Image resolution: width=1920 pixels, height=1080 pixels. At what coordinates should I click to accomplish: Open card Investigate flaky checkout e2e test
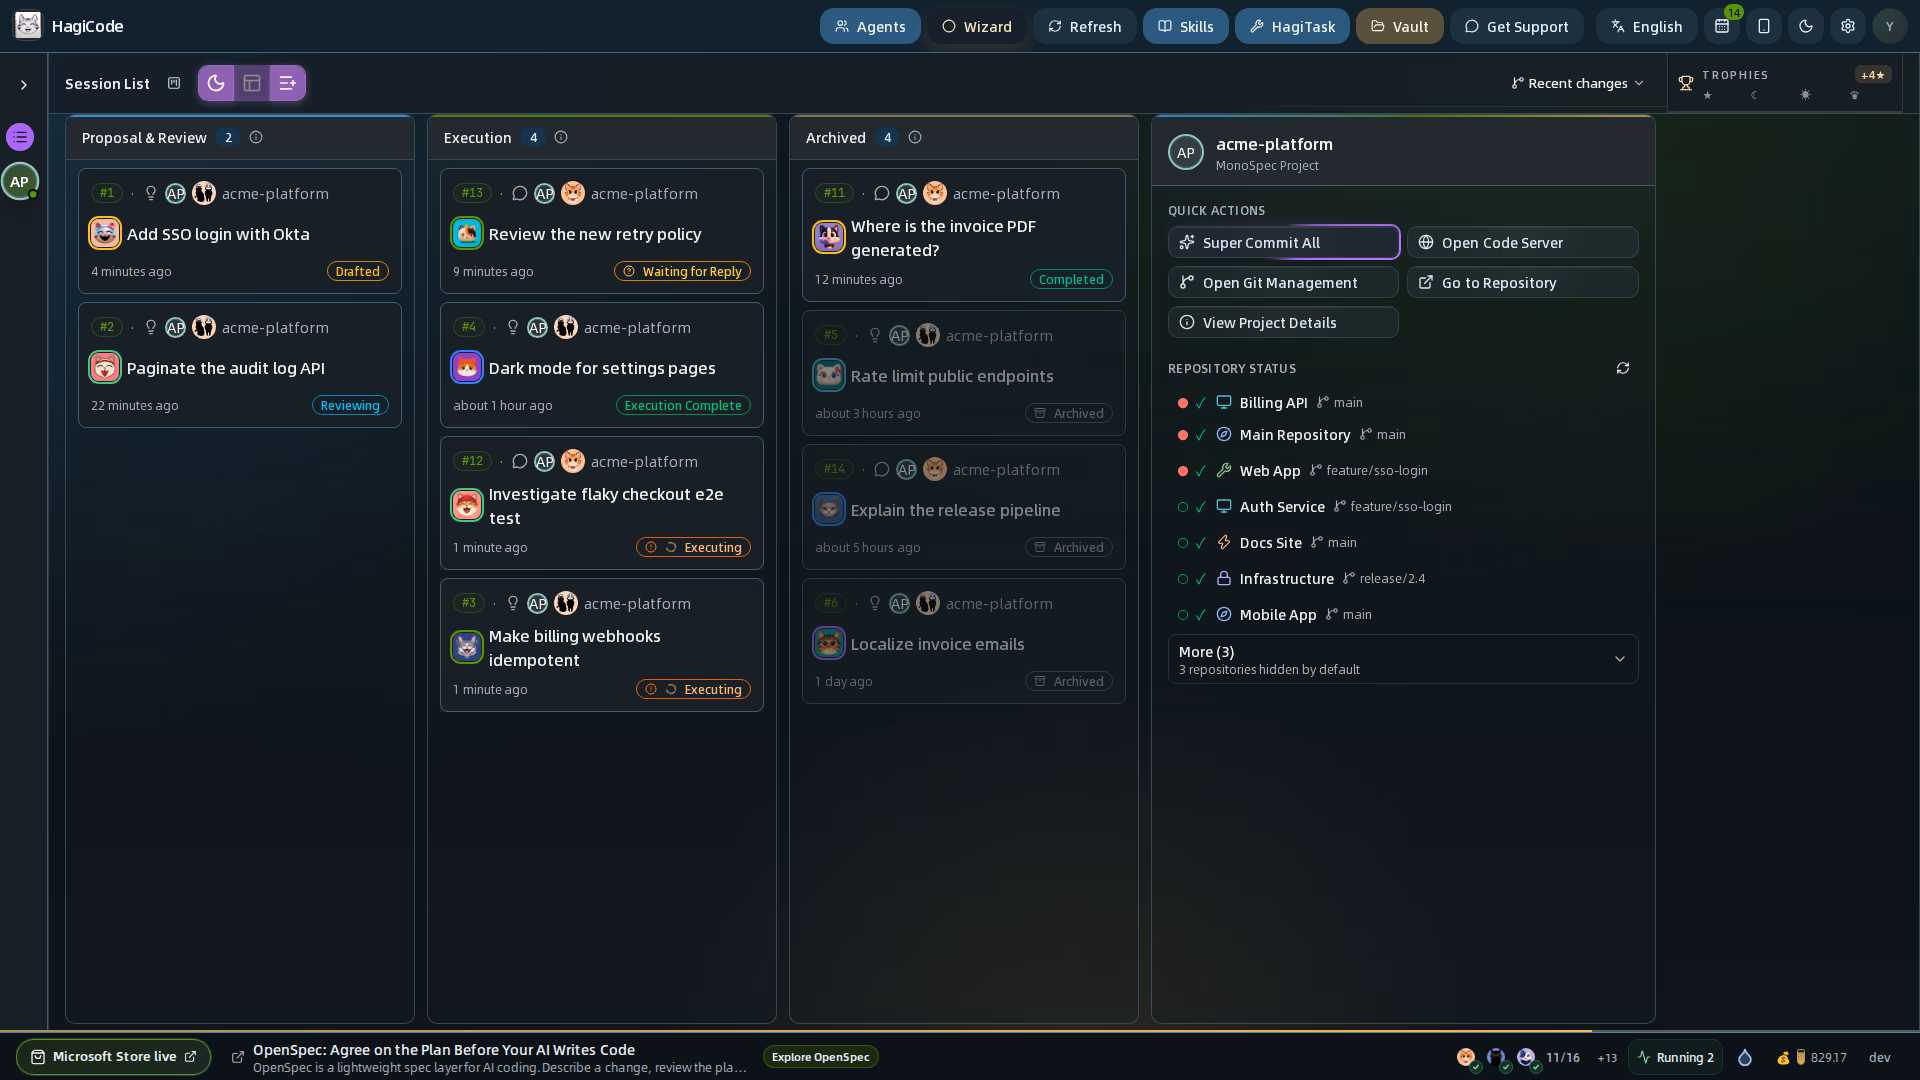tap(602, 503)
